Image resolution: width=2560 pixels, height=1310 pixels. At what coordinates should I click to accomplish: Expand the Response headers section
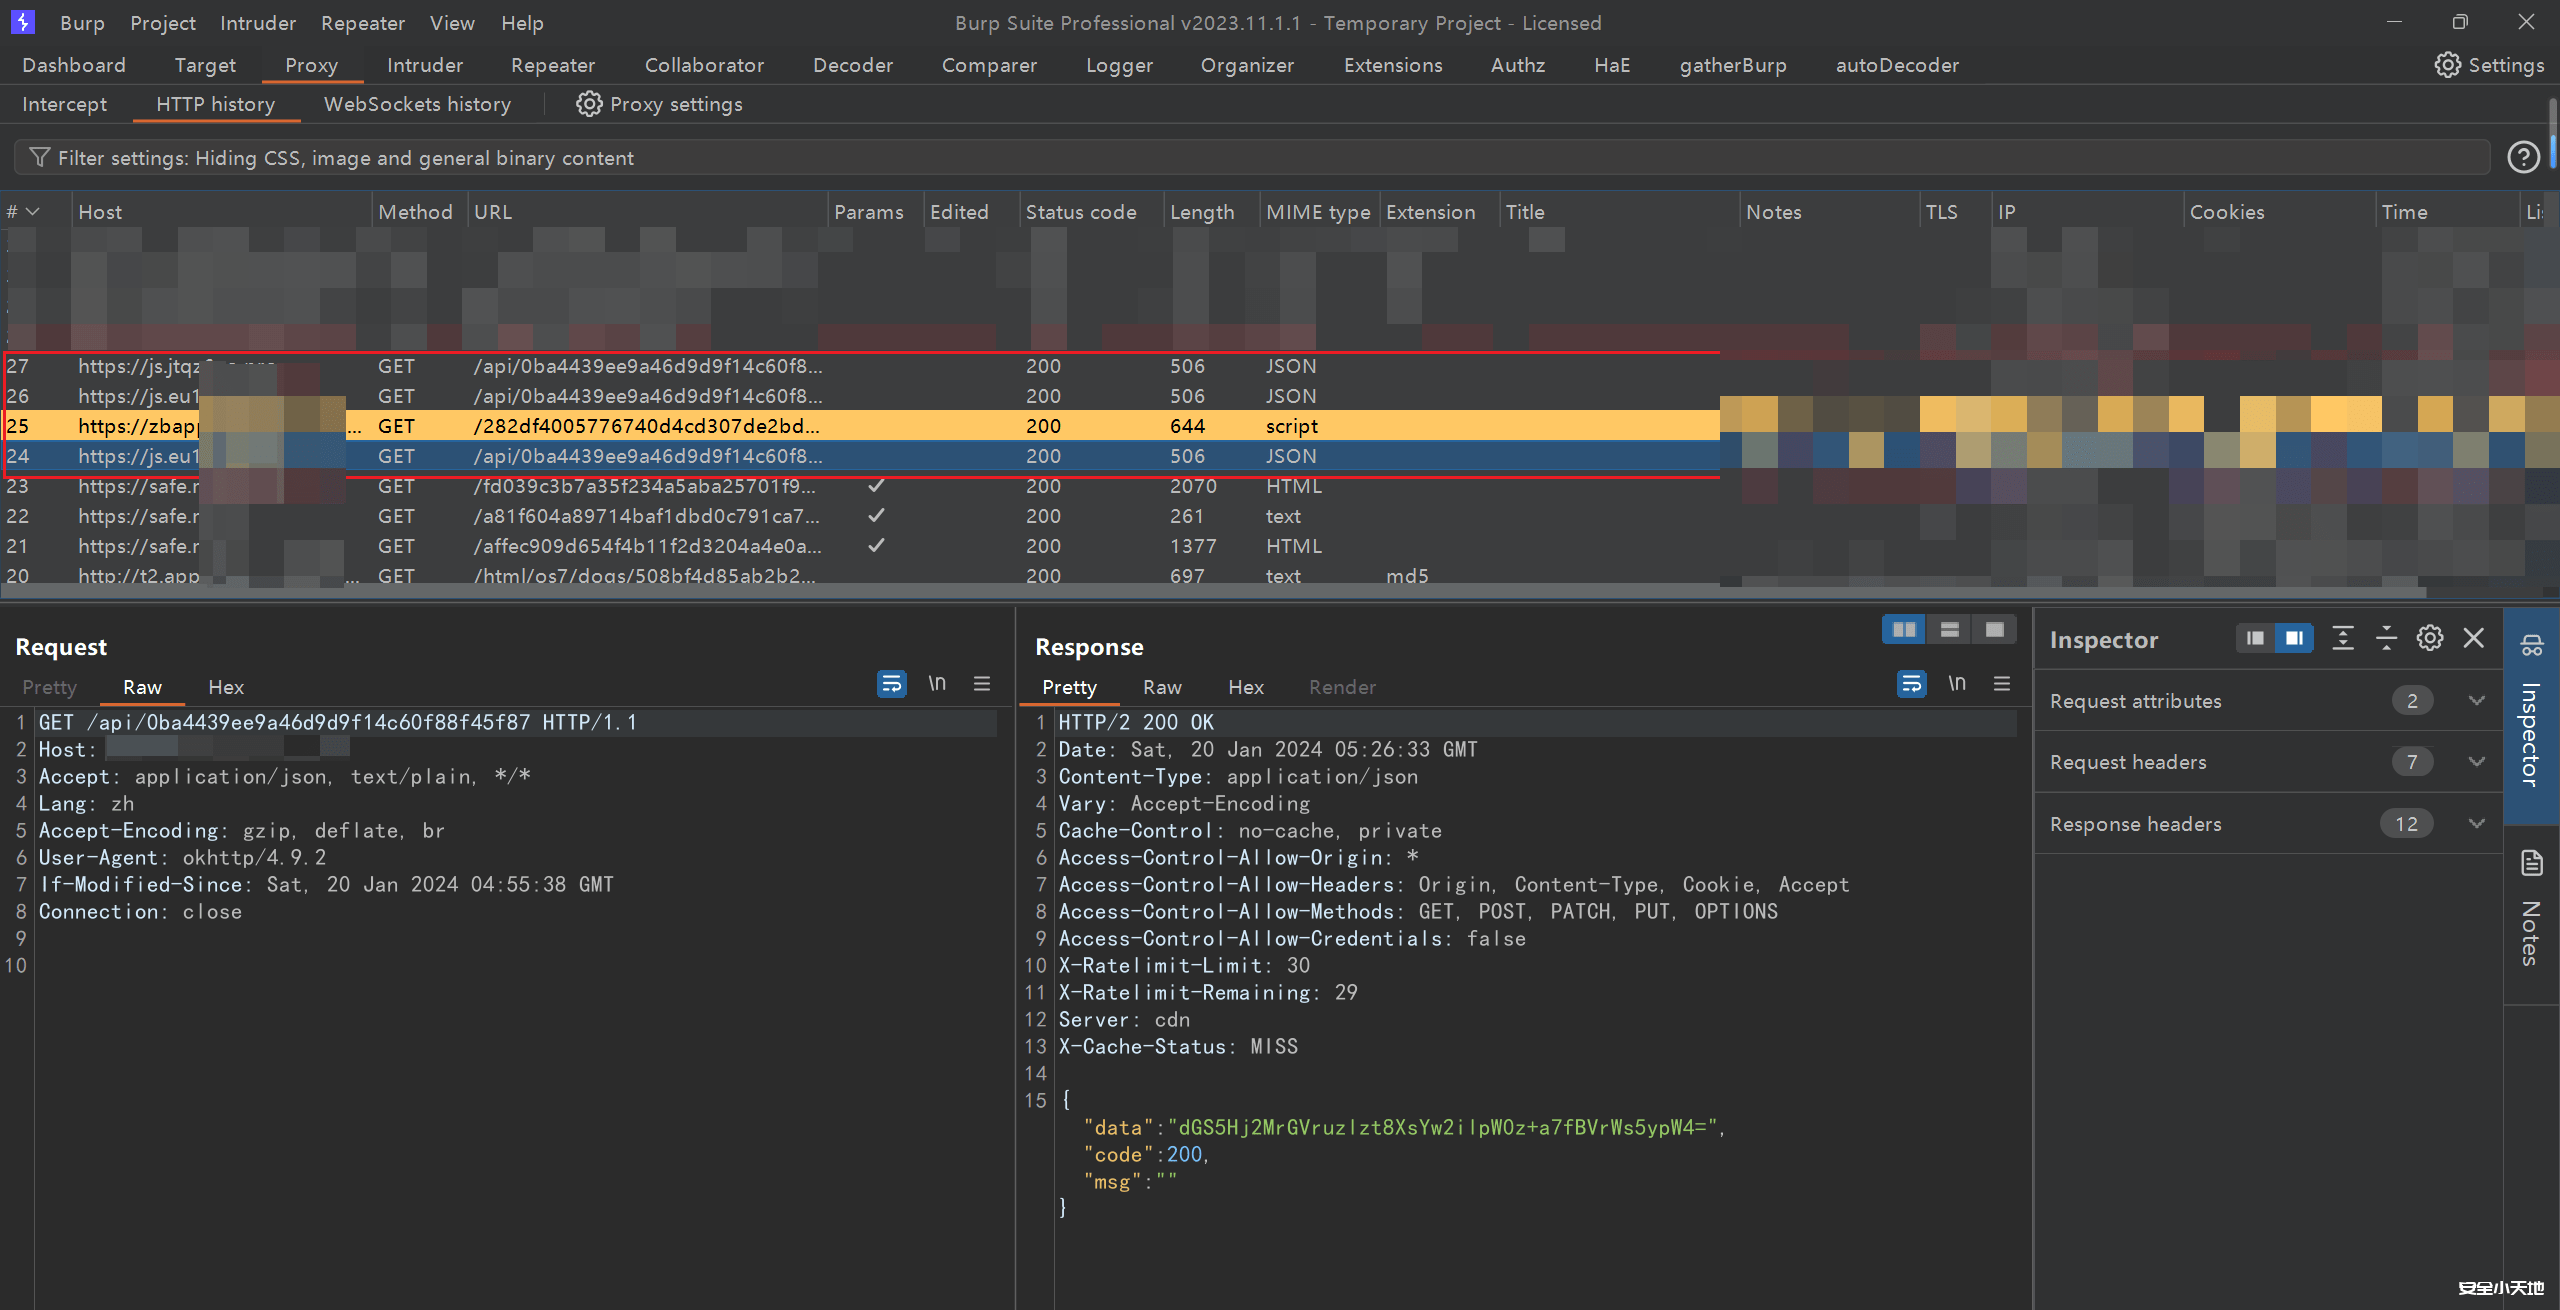2476,824
